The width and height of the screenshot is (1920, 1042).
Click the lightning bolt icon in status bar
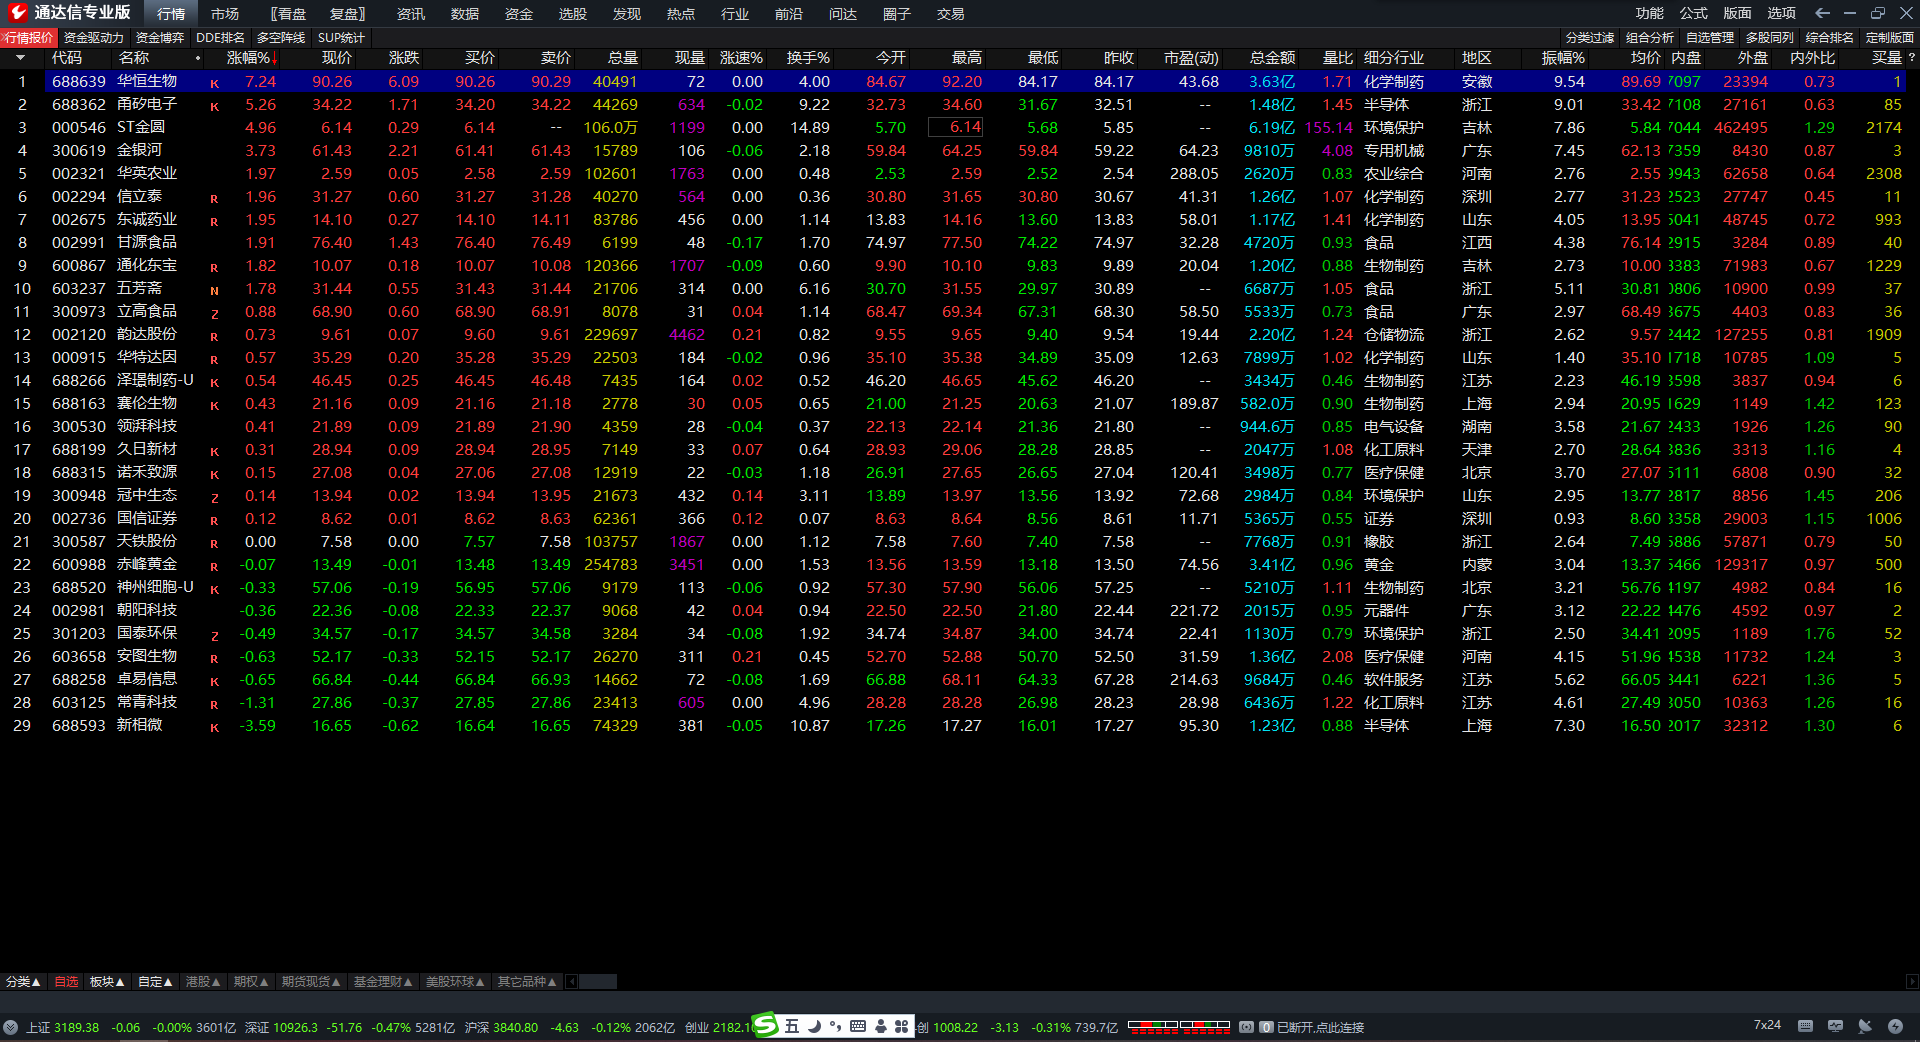[x=1895, y=1026]
